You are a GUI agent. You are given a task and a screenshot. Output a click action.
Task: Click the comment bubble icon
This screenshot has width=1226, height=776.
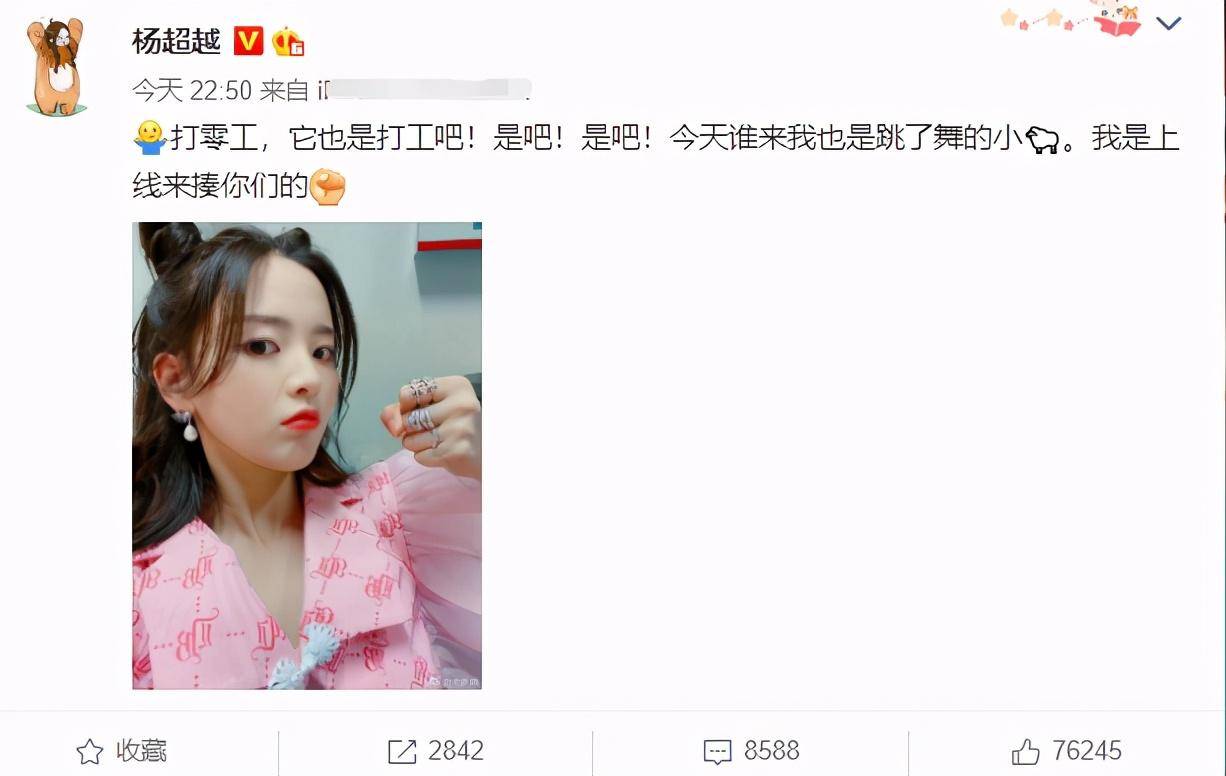pyautogui.click(x=718, y=752)
